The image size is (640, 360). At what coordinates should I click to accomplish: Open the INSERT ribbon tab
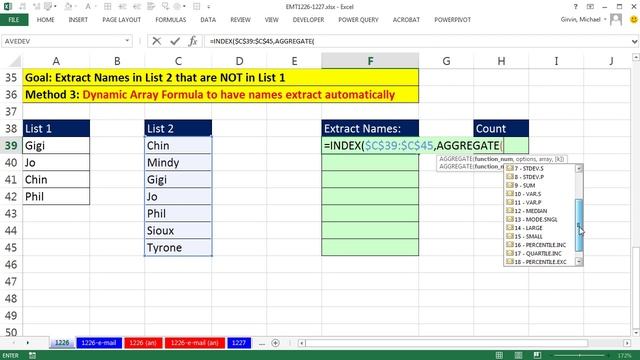click(x=78, y=20)
